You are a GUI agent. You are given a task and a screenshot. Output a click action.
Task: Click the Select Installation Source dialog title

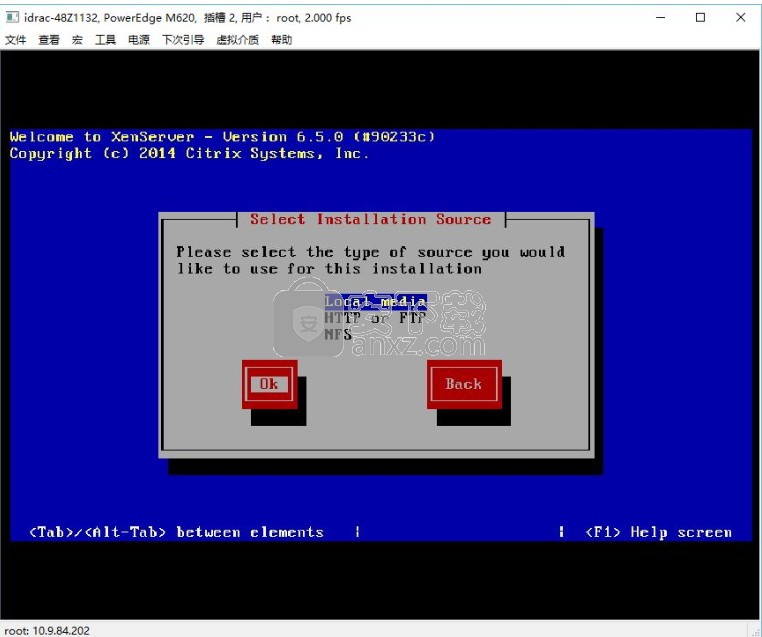[370, 219]
